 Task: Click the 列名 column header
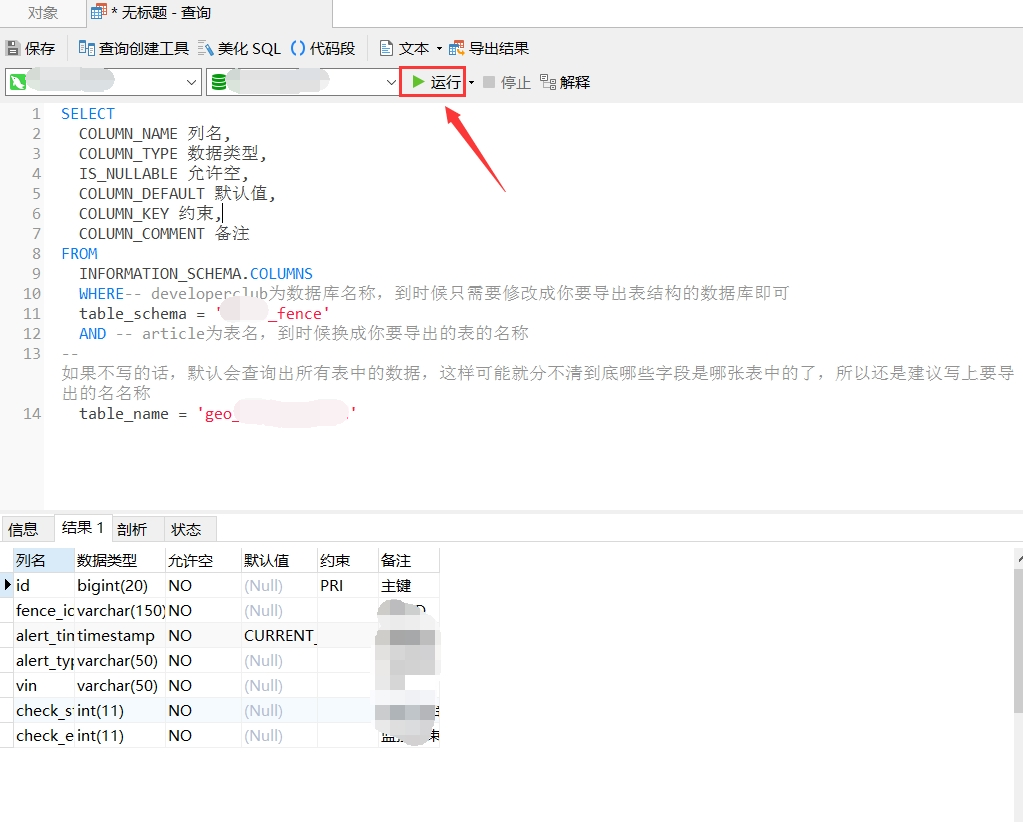point(43,560)
